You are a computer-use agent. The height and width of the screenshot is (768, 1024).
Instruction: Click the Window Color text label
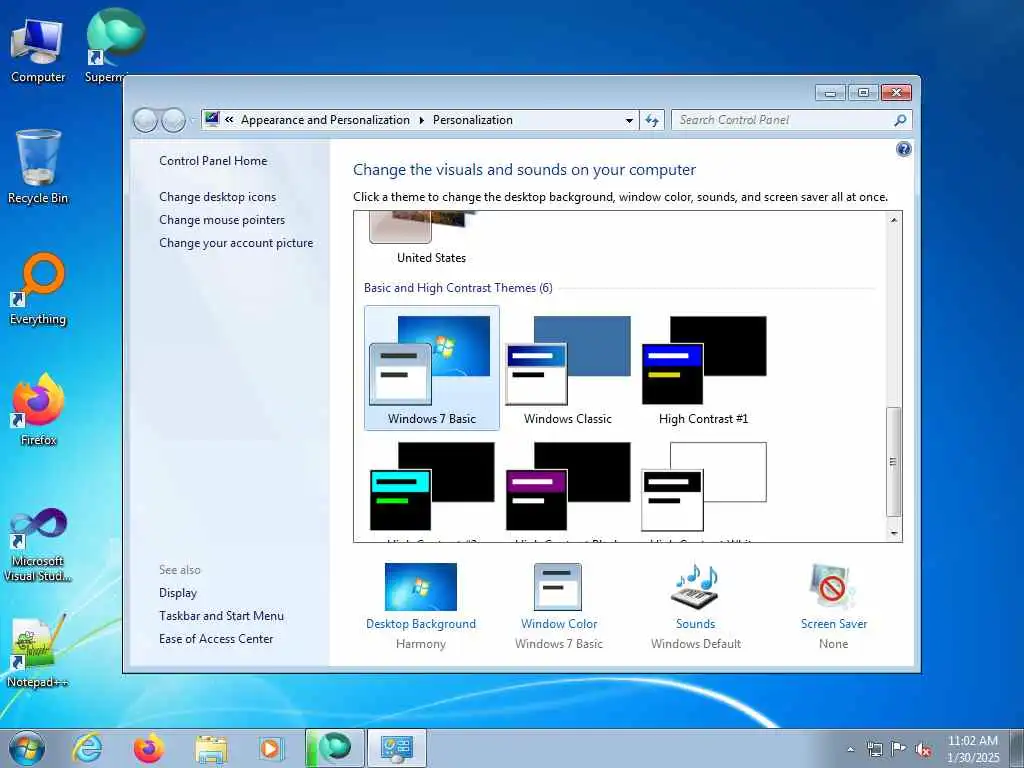click(559, 624)
